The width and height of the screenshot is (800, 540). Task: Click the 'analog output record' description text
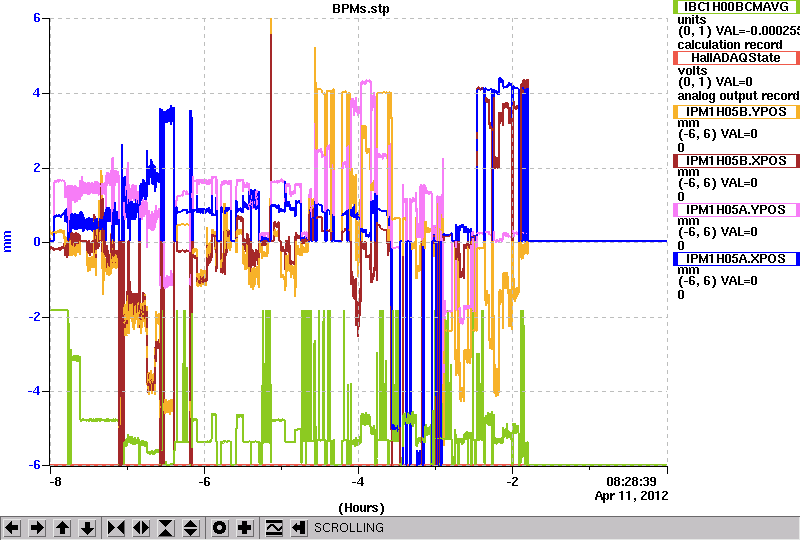click(738, 96)
